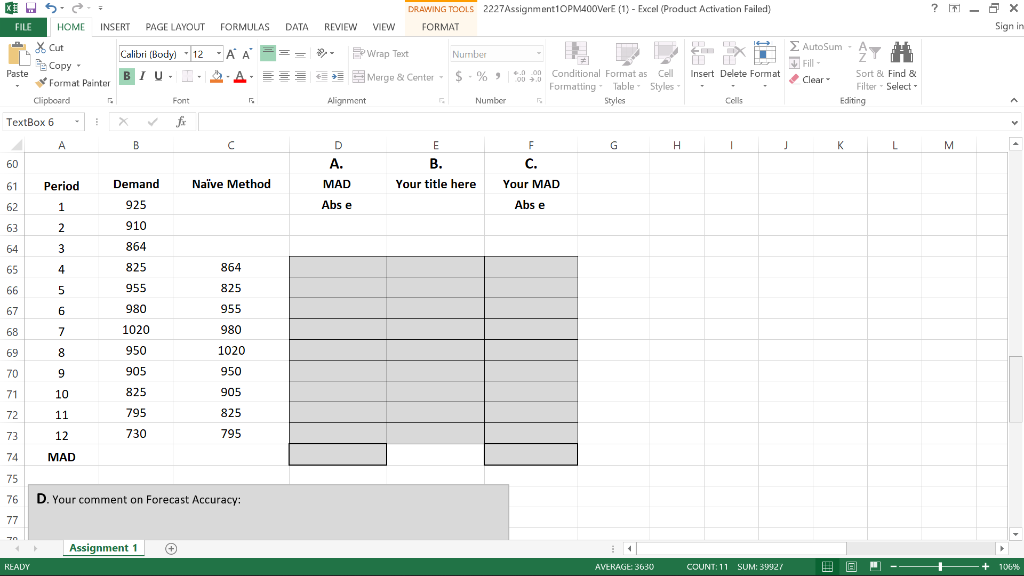The height and width of the screenshot is (576, 1024).
Task: Switch to the FORMULAS tab
Action: coord(245,27)
